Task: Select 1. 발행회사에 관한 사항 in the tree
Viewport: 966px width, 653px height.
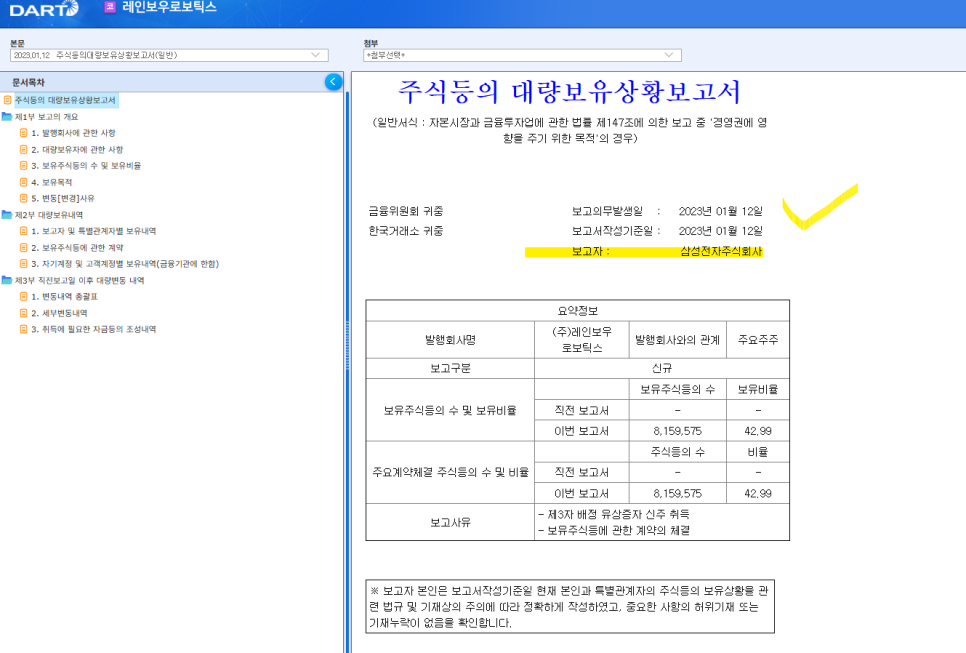Action: pos(72,133)
